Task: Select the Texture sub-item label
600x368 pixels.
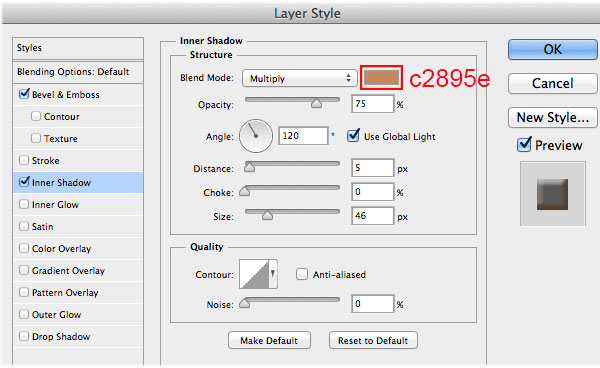Action: (x=61, y=138)
